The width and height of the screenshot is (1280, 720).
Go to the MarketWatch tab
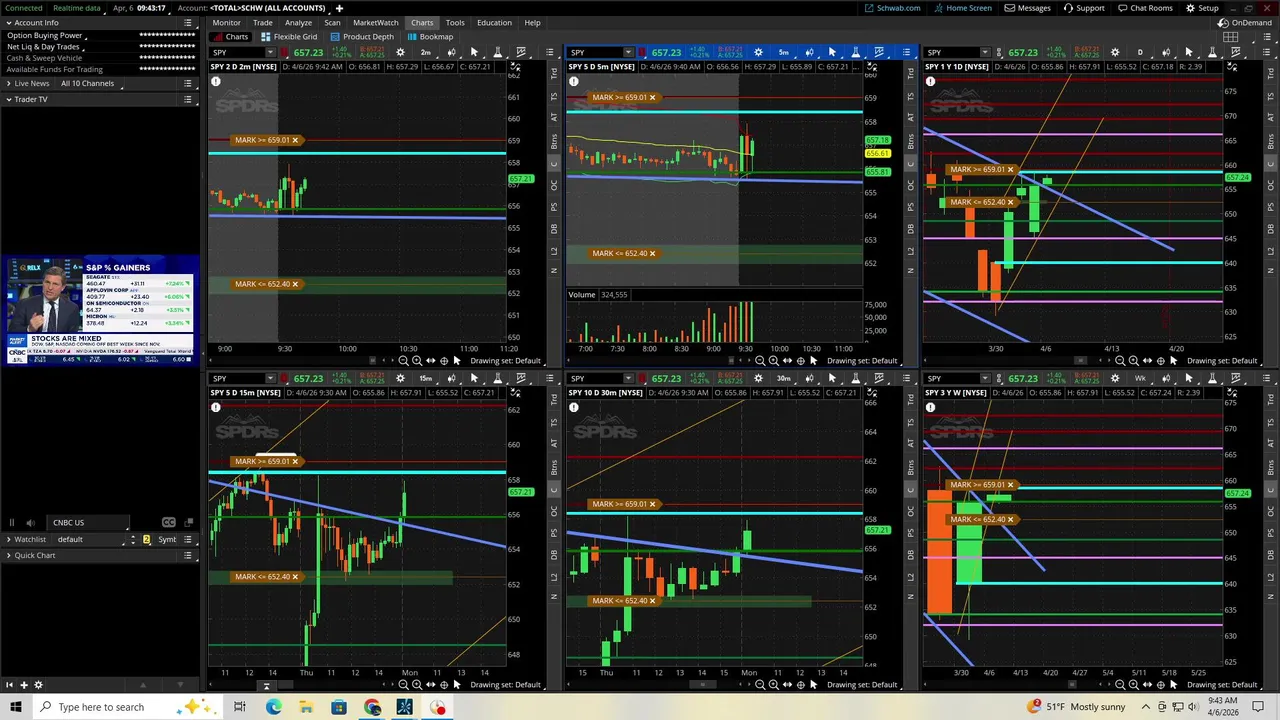point(375,22)
